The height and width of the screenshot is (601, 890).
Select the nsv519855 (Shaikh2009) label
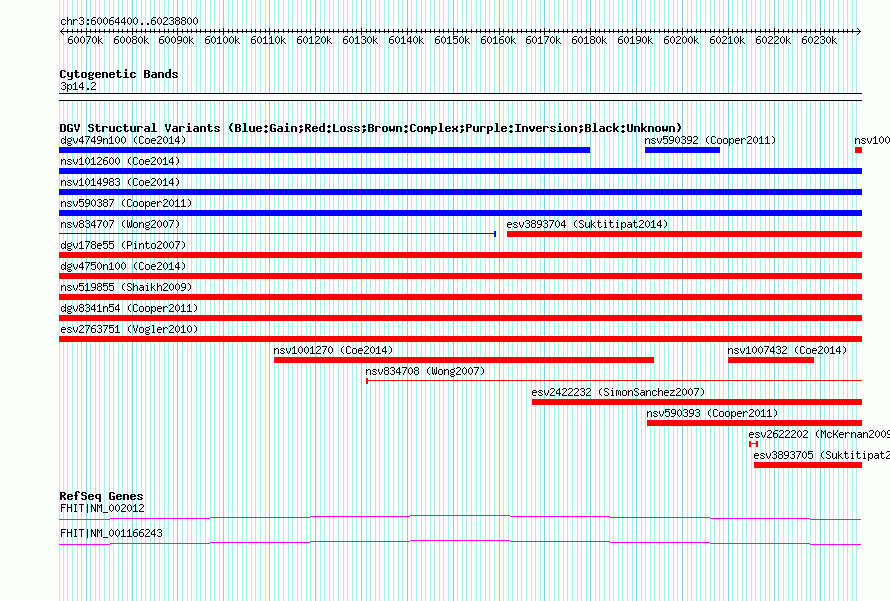tap(126, 287)
